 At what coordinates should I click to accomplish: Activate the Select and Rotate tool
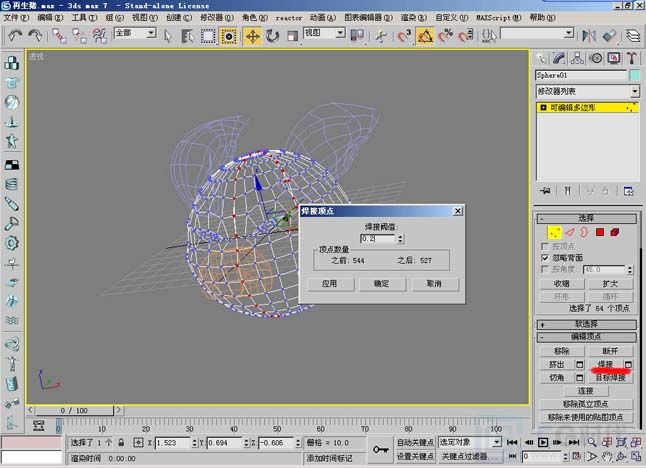272,36
